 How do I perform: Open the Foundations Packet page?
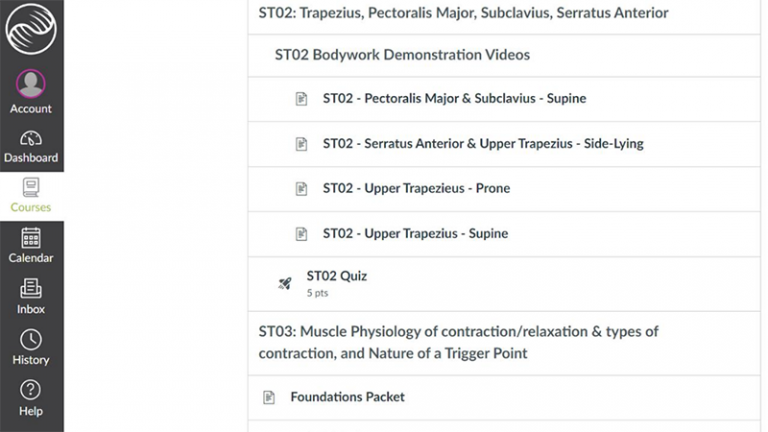coord(347,397)
